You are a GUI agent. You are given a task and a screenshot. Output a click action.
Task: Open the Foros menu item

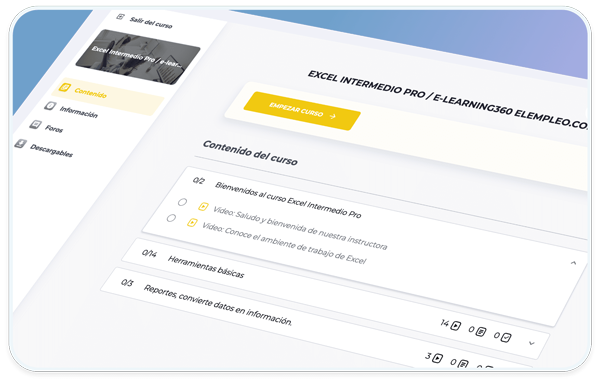click(x=54, y=128)
